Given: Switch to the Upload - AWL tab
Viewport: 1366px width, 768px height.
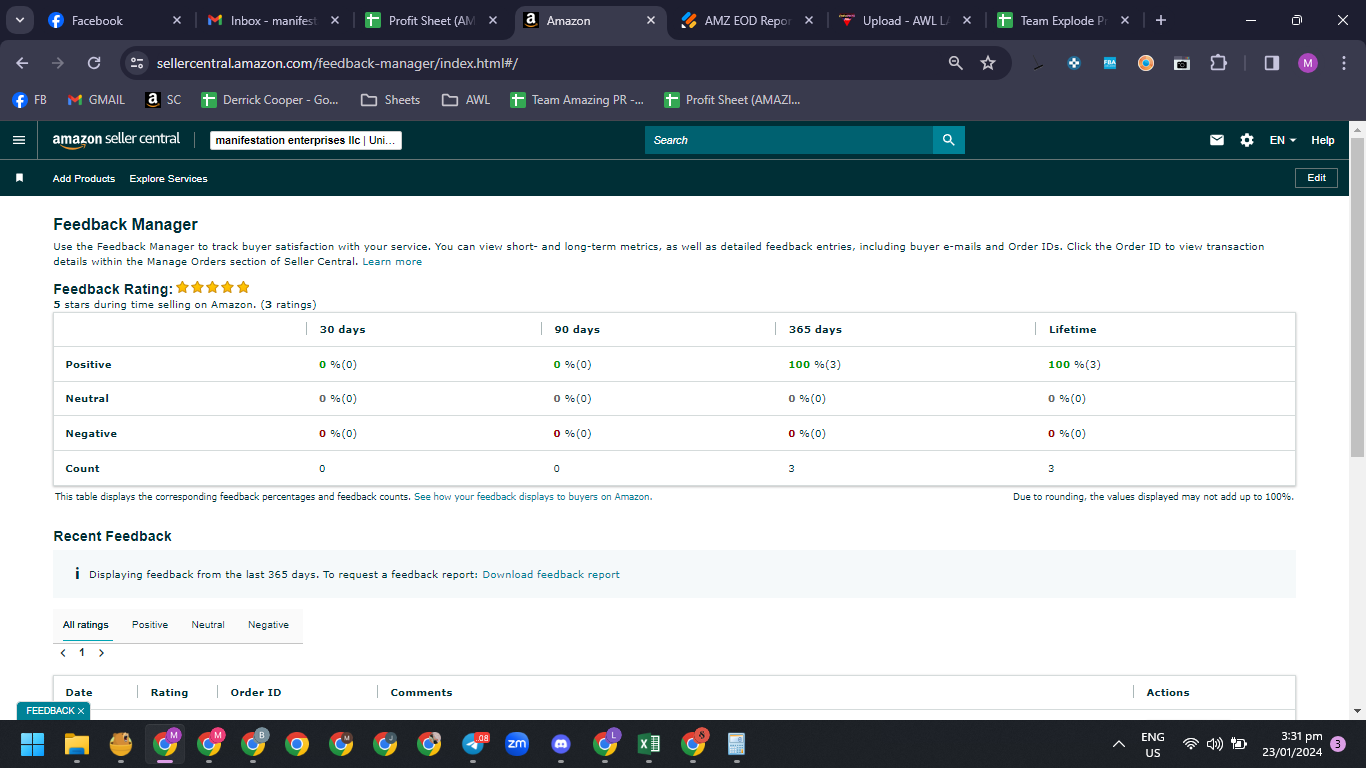Looking at the screenshot, I should tap(904, 20).
